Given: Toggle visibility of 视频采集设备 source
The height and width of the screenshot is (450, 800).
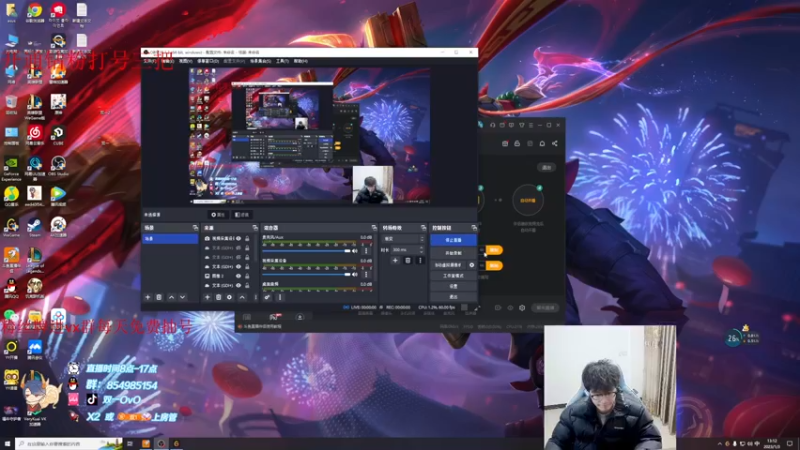Looking at the screenshot, I should [238, 238].
